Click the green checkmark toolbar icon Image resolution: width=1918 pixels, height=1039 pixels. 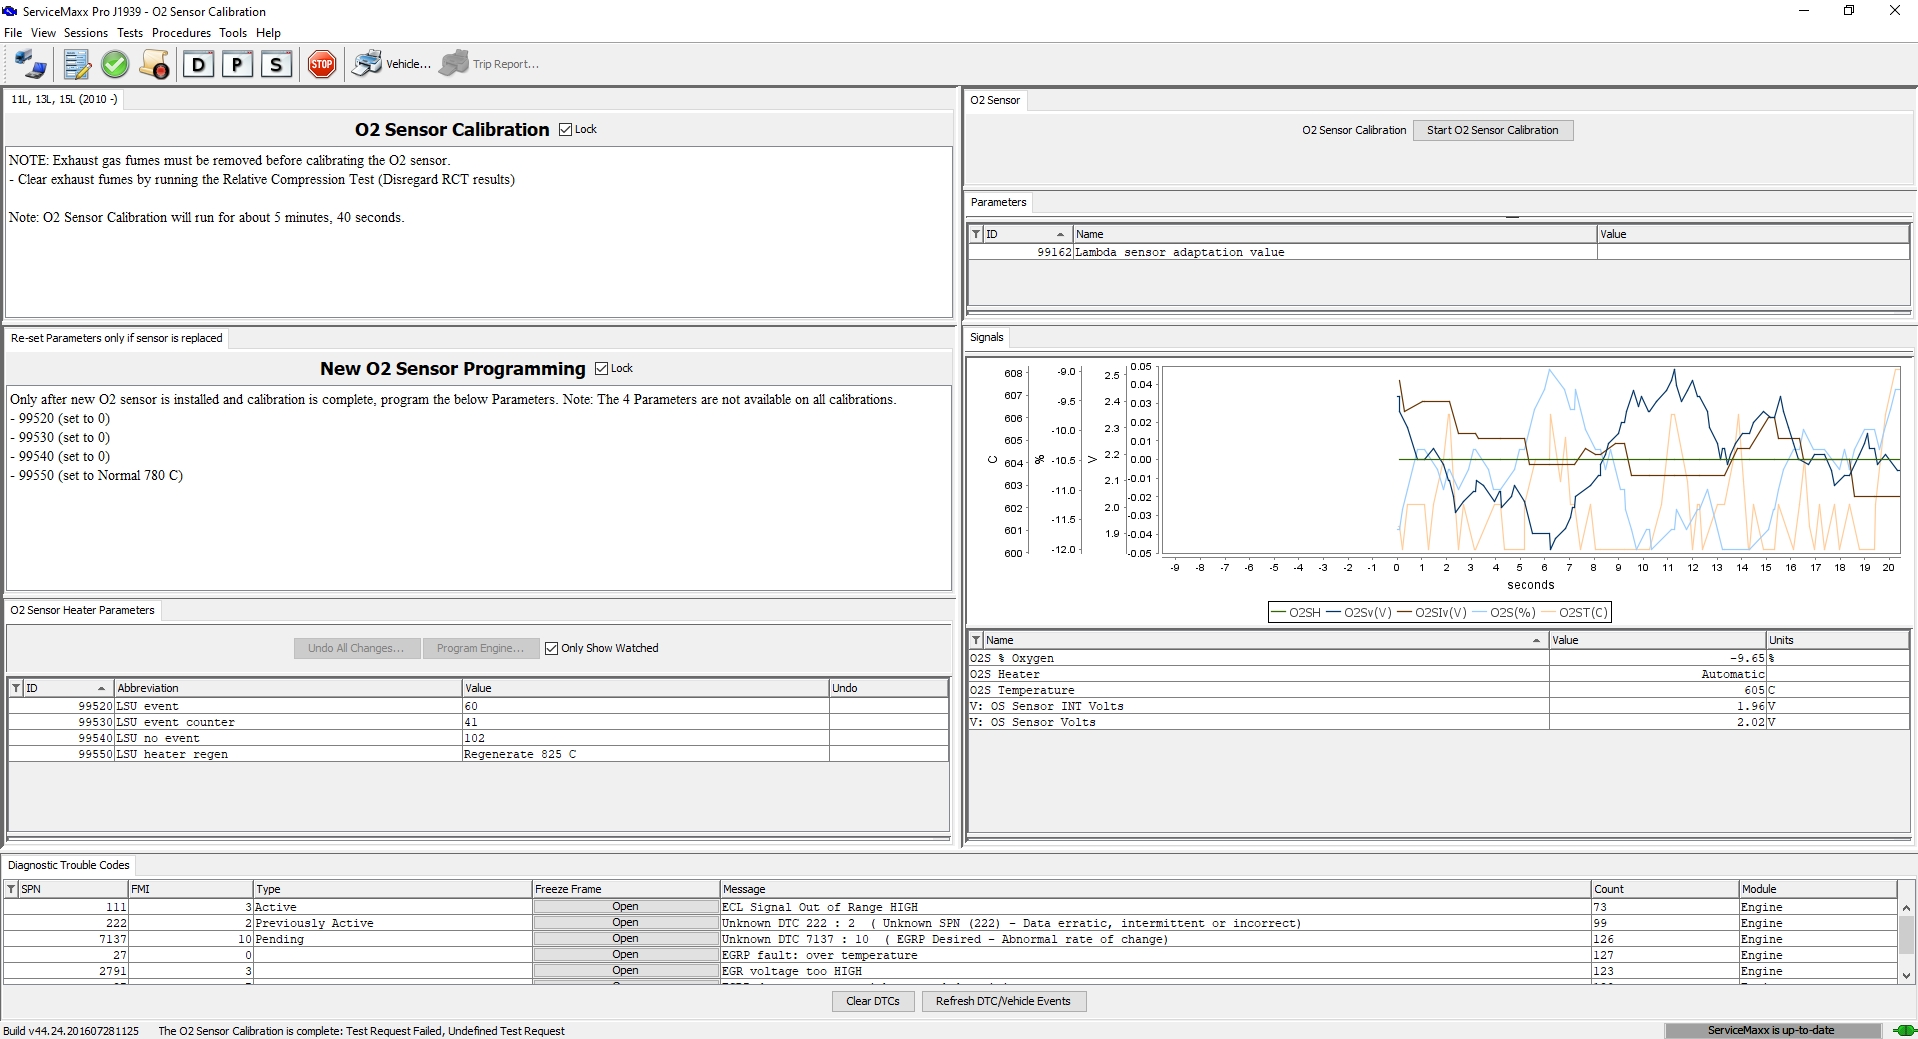pos(115,65)
